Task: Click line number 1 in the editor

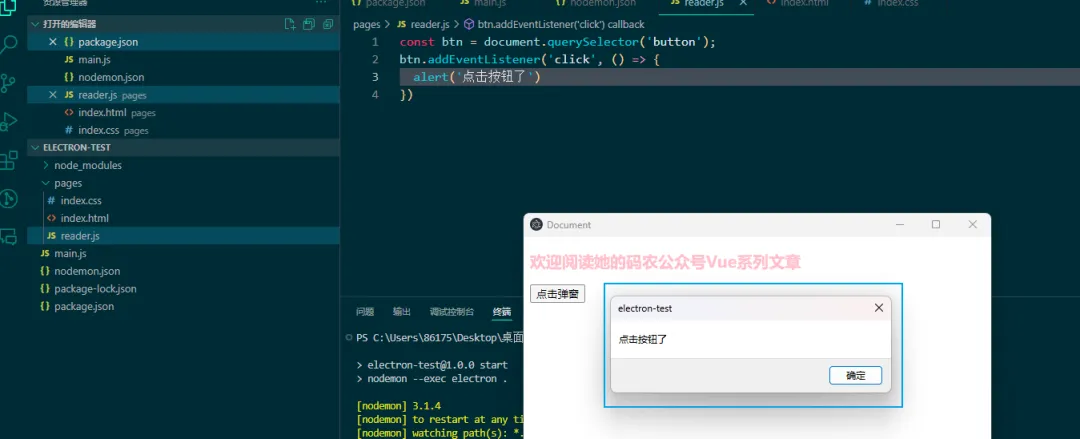Action: pyautogui.click(x=375, y=42)
